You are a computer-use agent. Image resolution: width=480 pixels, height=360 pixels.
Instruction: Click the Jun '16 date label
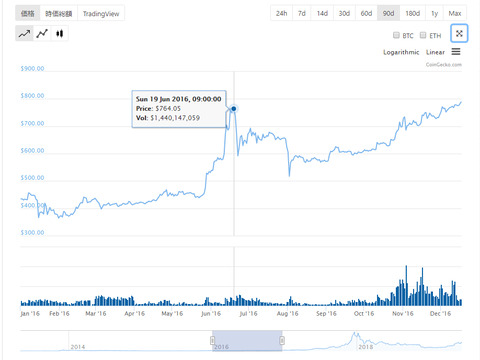(x=211, y=313)
